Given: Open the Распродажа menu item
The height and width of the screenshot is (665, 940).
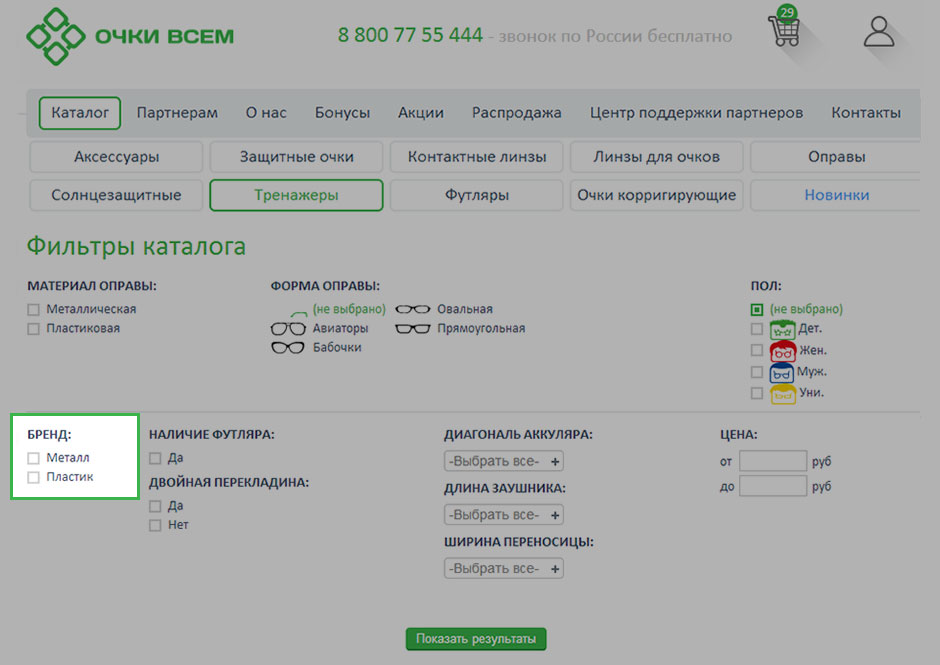Looking at the screenshot, I should 516,113.
